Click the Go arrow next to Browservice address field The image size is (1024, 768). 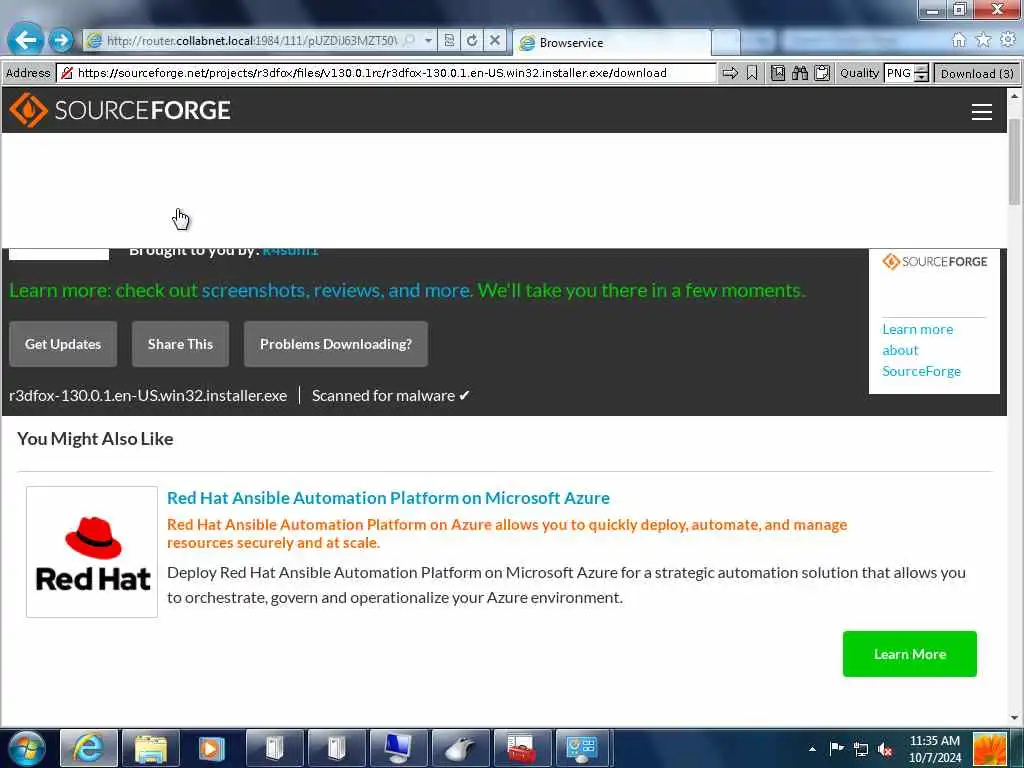coord(730,73)
